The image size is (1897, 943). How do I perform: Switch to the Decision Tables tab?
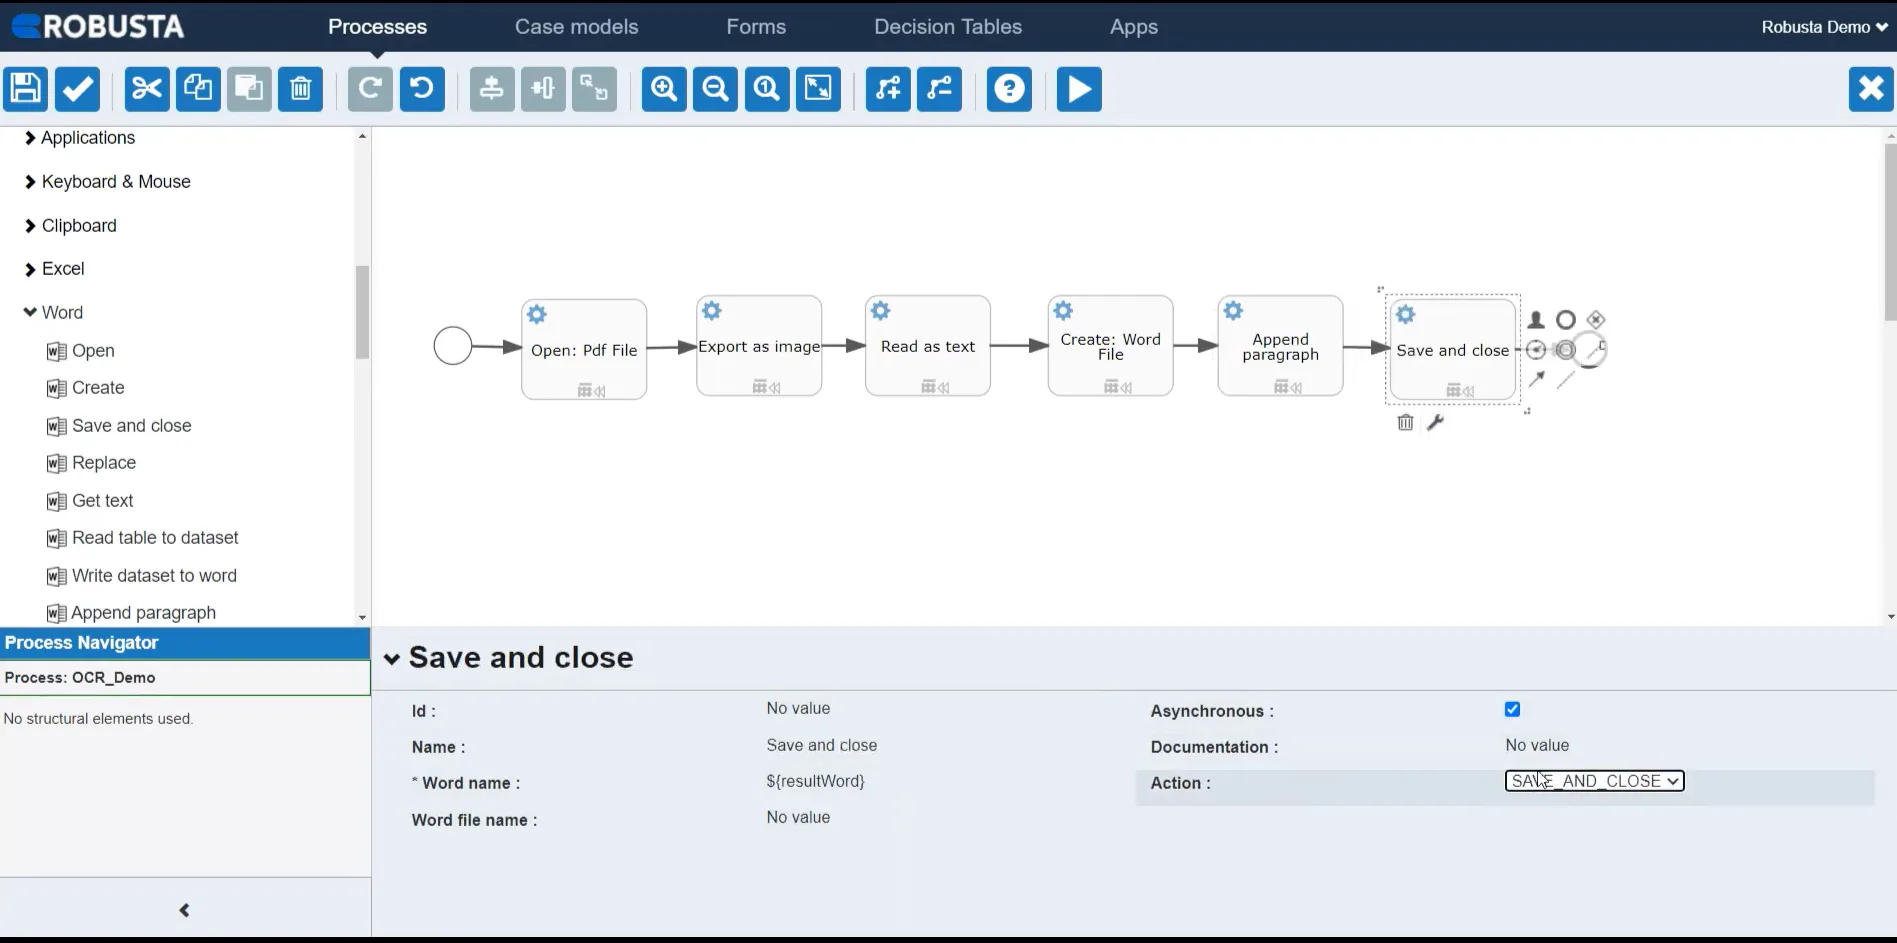948,27
